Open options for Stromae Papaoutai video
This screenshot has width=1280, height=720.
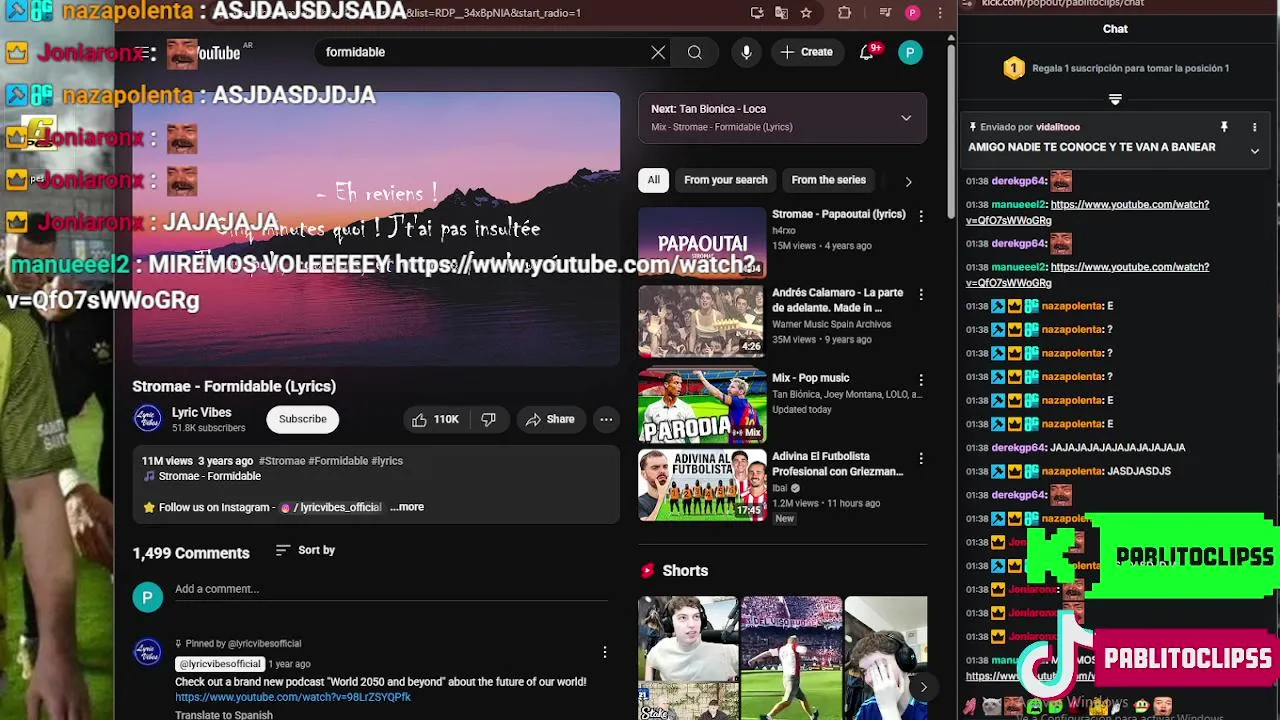pyautogui.click(x=921, y=216)
